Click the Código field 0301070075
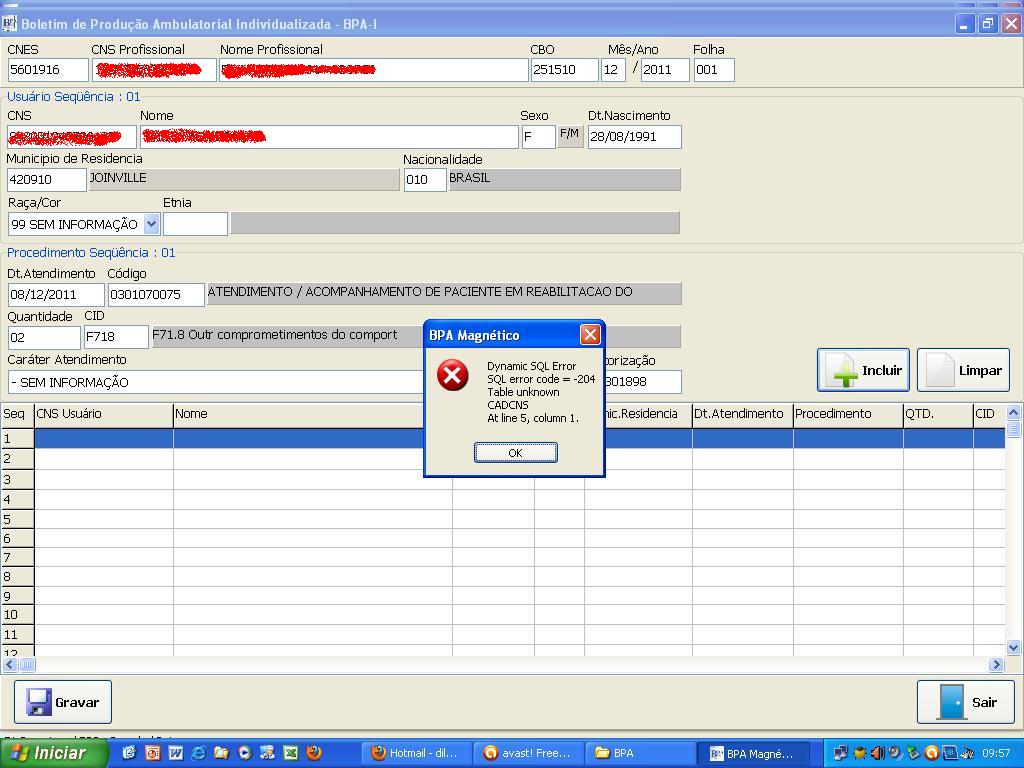Image resolution: width=1024 pixels, height=768 pixels. click(x=156, y=295)
